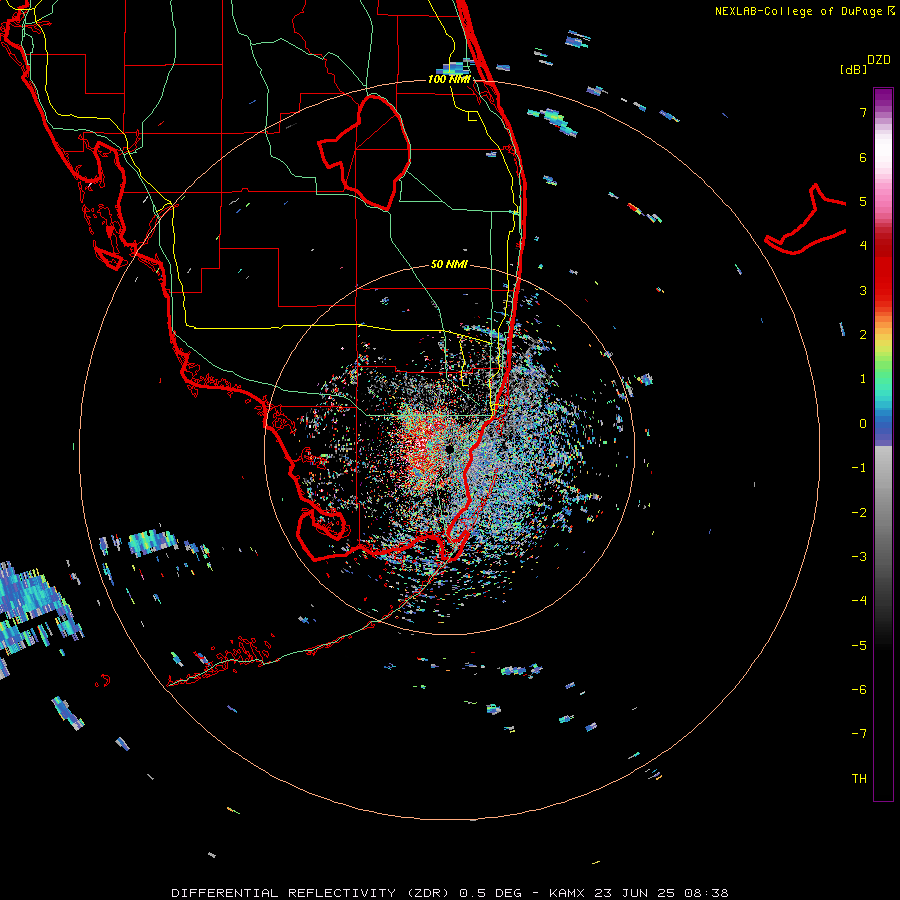Viewport: 900px width, 900px height.
Task: Click the -3 value on the color scale
Action: pos(859,557)
